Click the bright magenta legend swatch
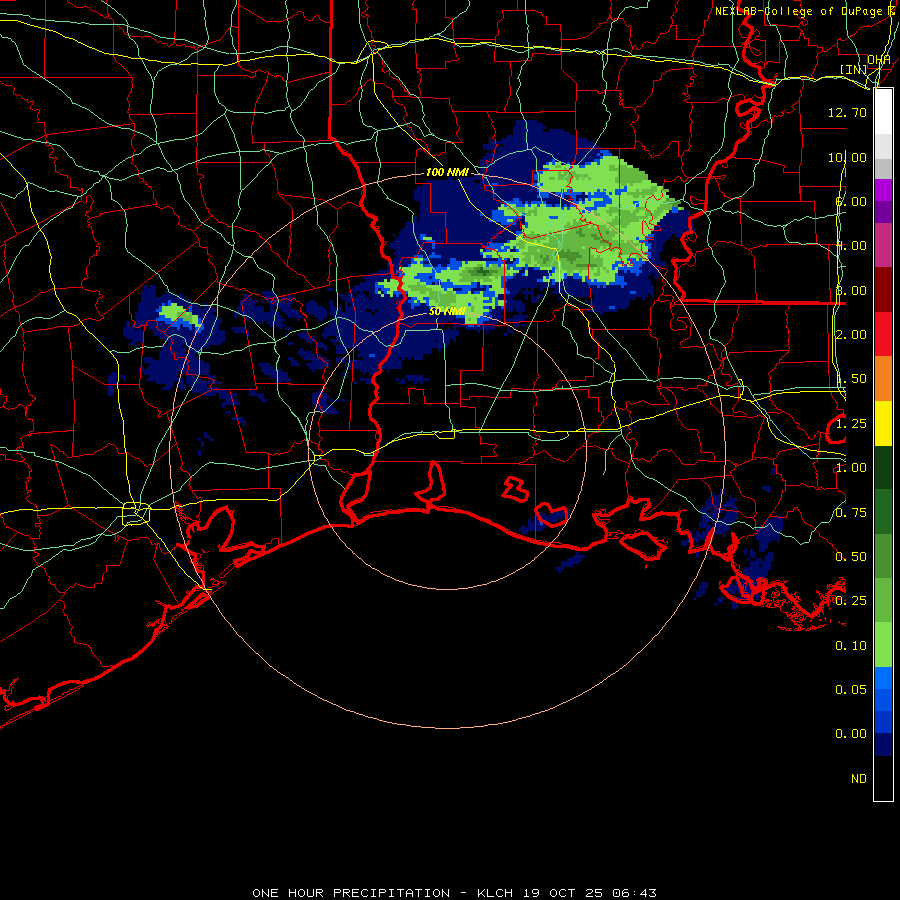The image size is (900, 900). 883,190
